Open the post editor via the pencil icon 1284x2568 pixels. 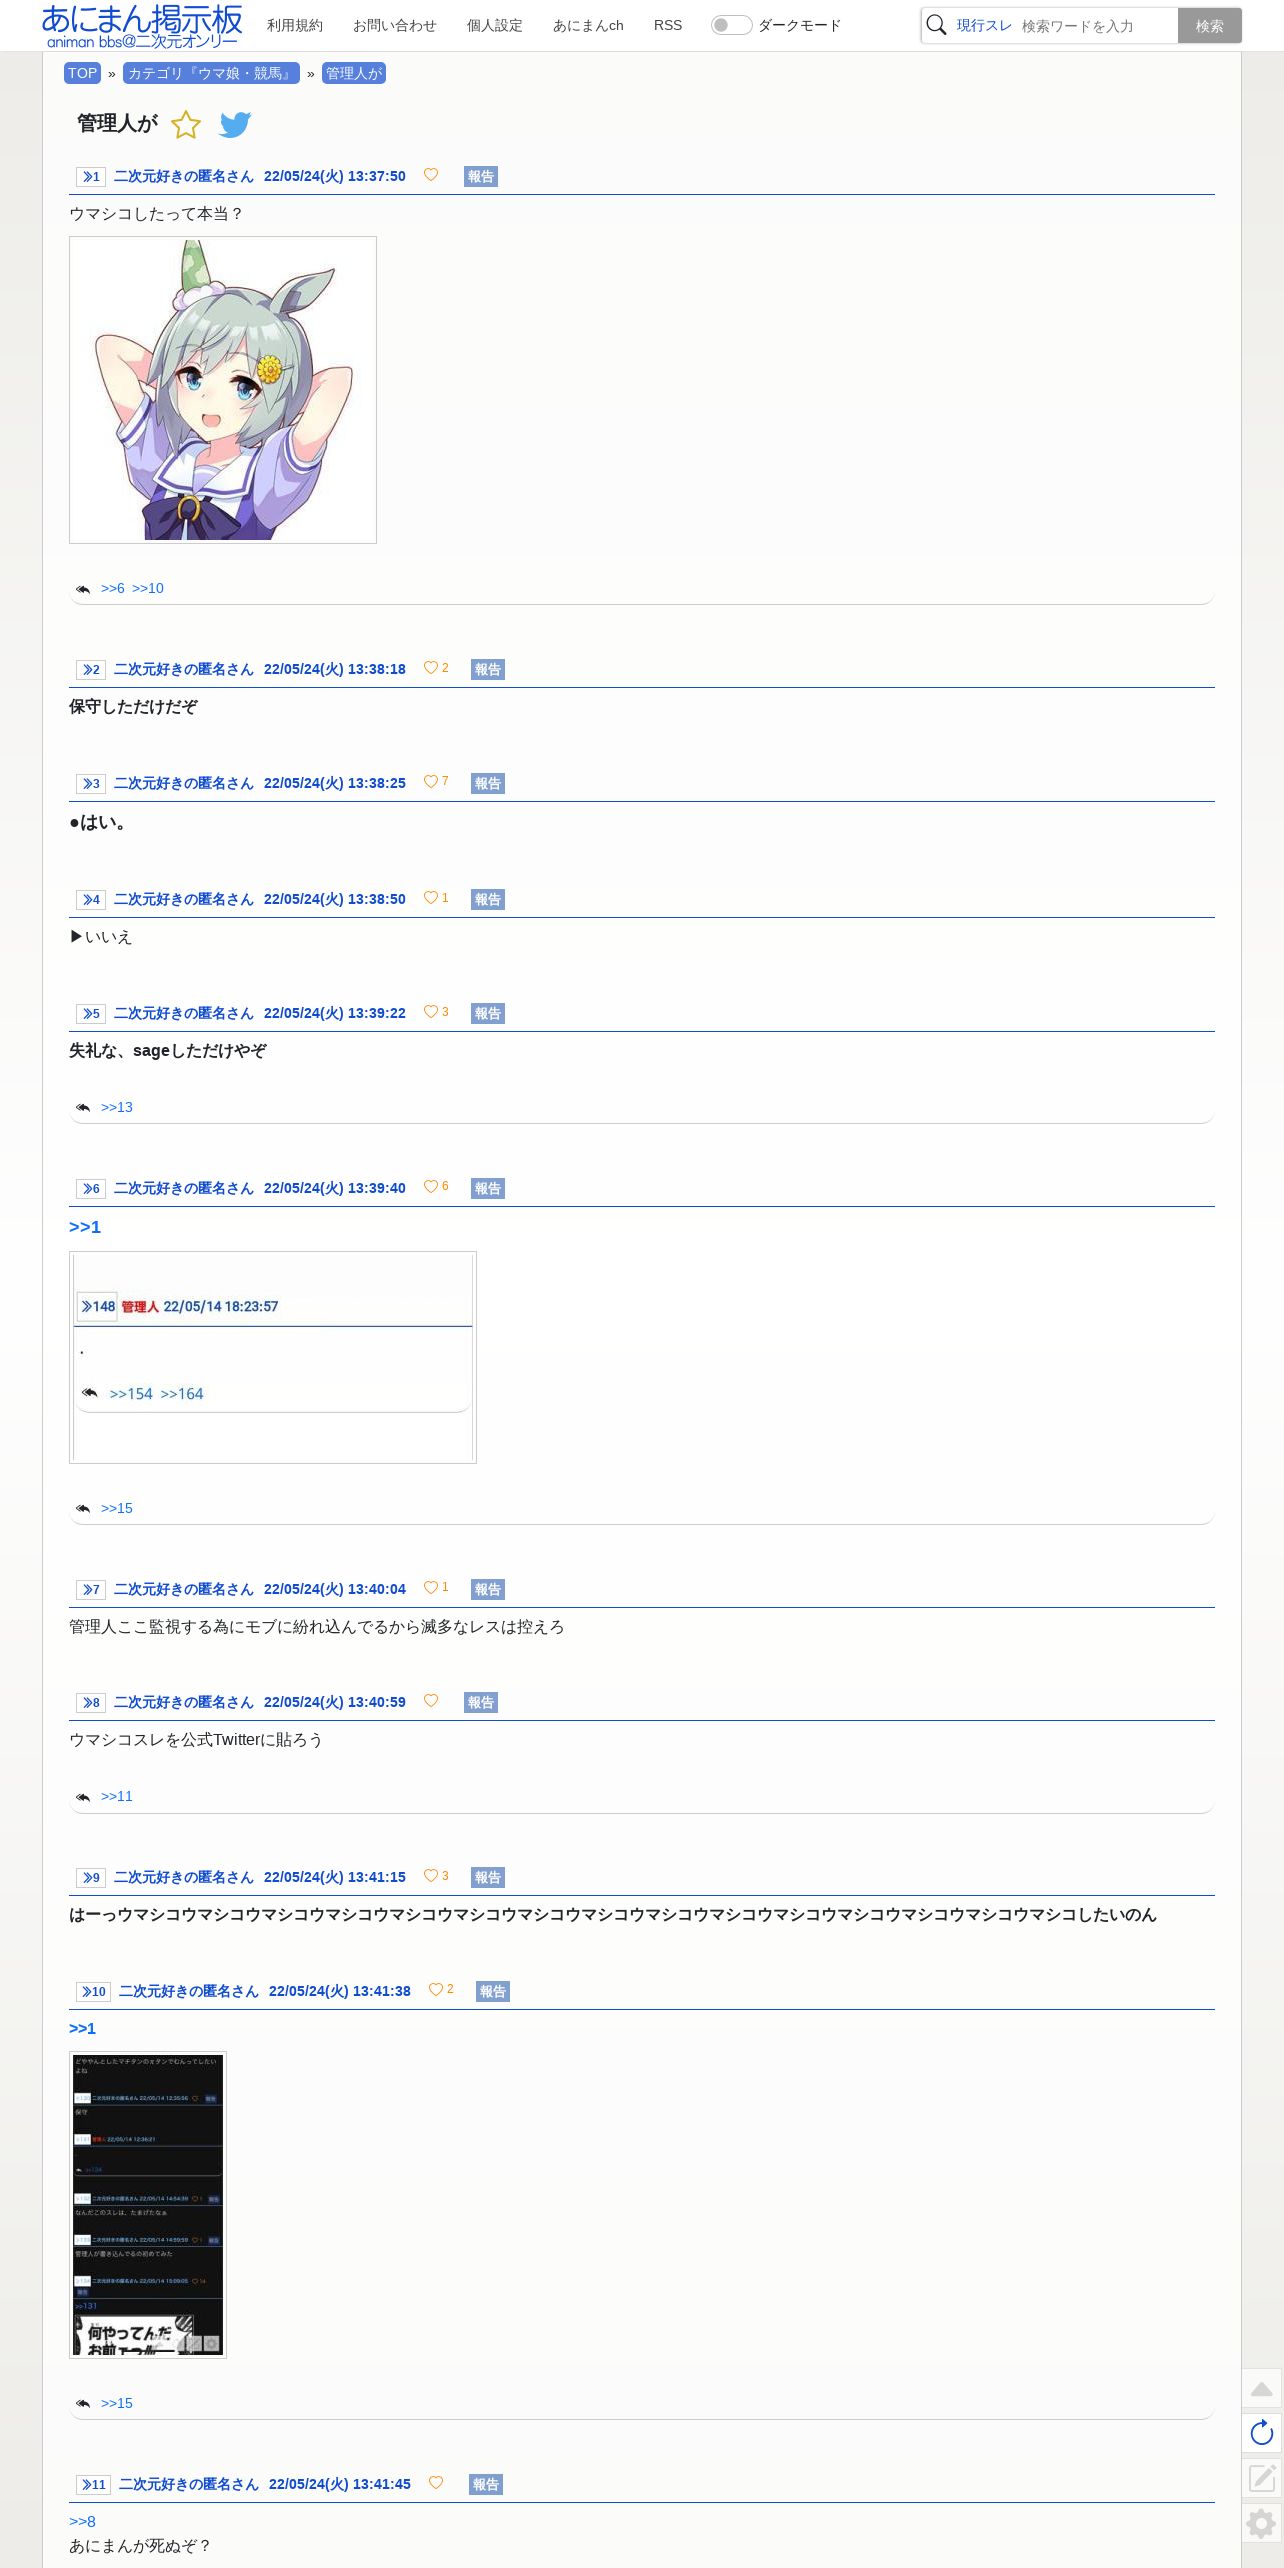click(1262, 2477)
